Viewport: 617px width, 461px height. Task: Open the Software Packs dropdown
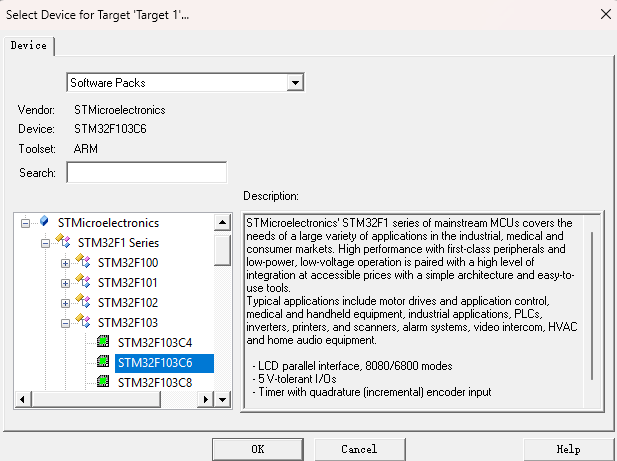(x=295, y=83)
